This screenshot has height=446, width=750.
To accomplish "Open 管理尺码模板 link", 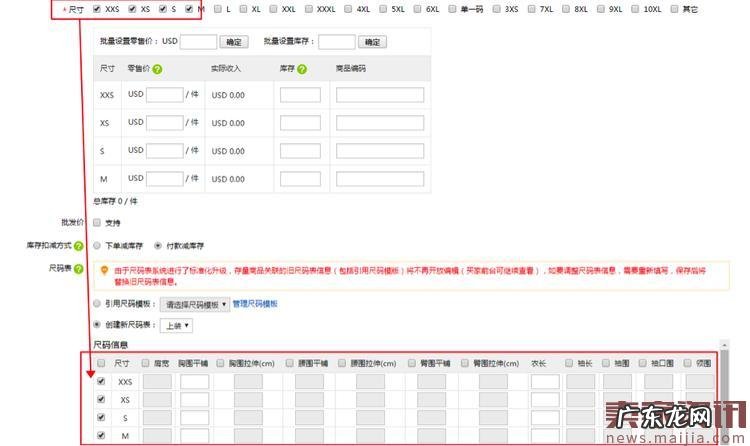I will 255,303.
